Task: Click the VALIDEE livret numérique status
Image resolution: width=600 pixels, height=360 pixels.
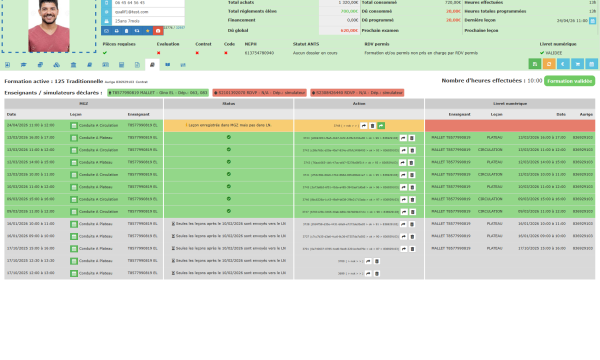Action: coord(551,53)
